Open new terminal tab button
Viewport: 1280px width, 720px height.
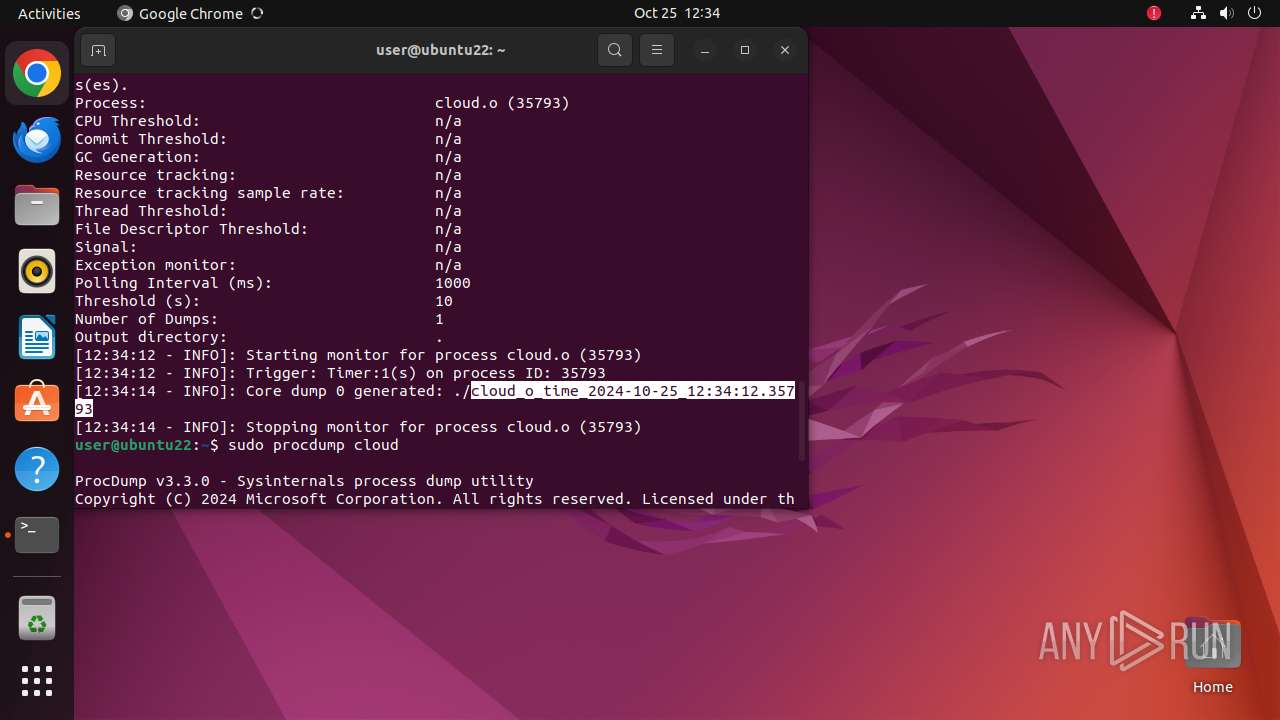click(x=98, y=50)
